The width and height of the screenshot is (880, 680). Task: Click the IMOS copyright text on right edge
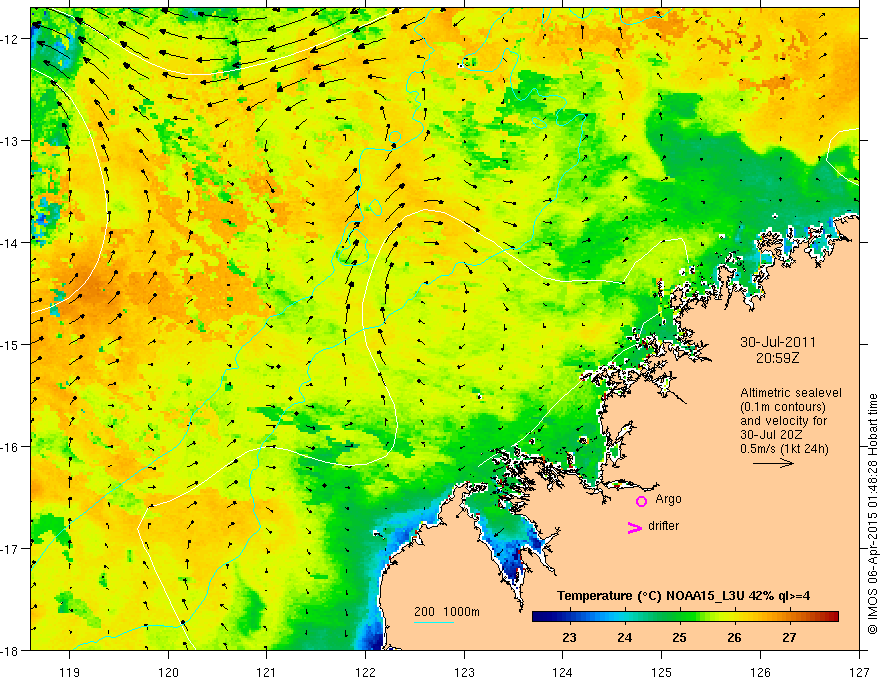click(872, 514)
